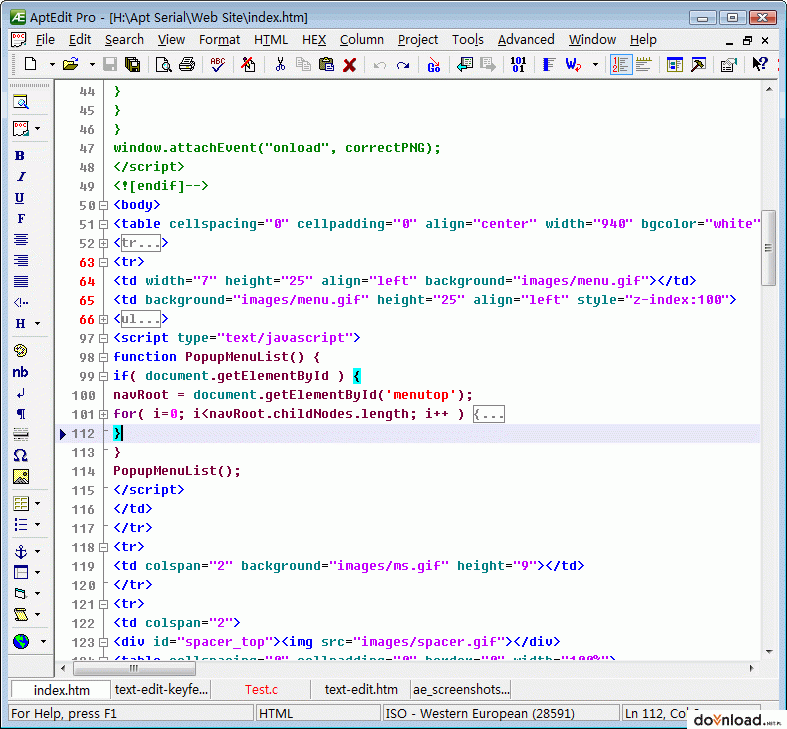Image resolution: width=787 pixels, height=729 pixels.
Task: Insert horizontal rule with the line icon
Action: pyautogui.click(x=21, y=434)
